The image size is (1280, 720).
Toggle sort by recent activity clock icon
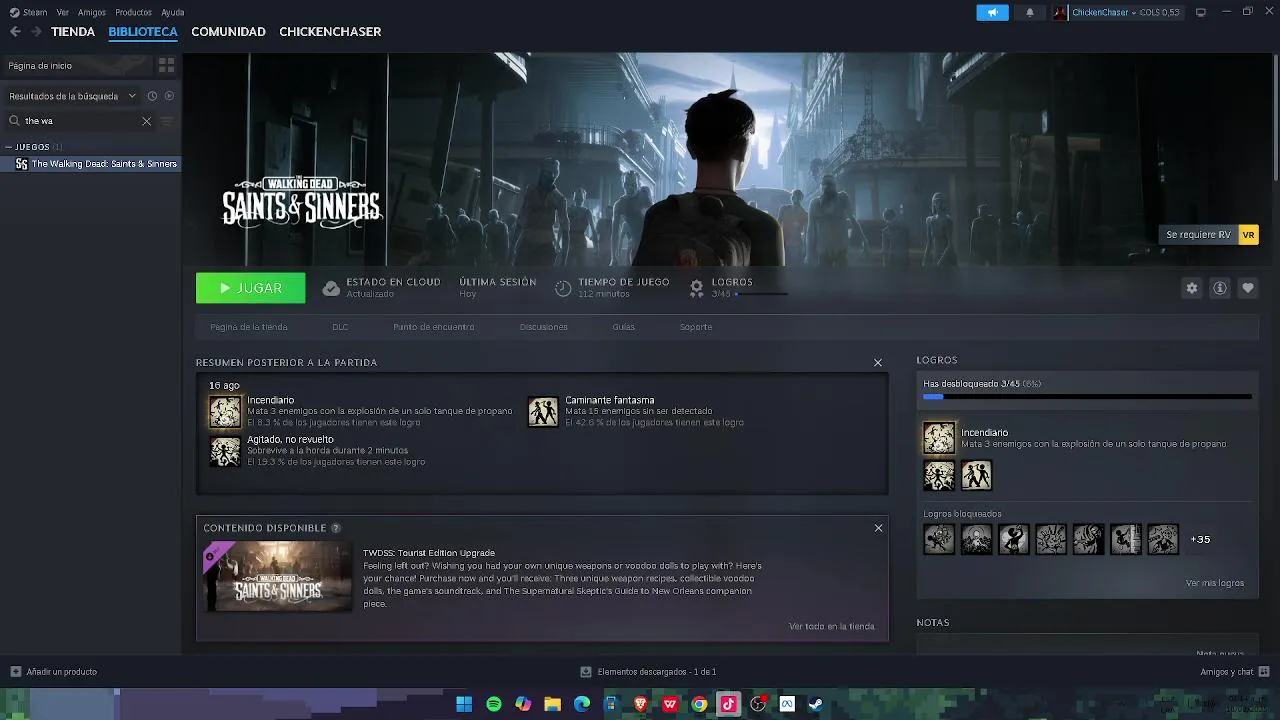point(152,96)
